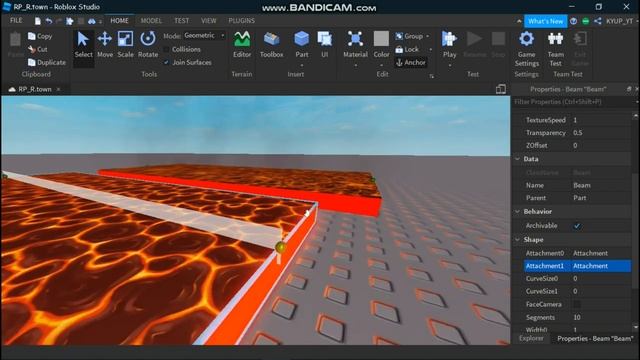Click the Transparency value 0.5

click(578, 133)
